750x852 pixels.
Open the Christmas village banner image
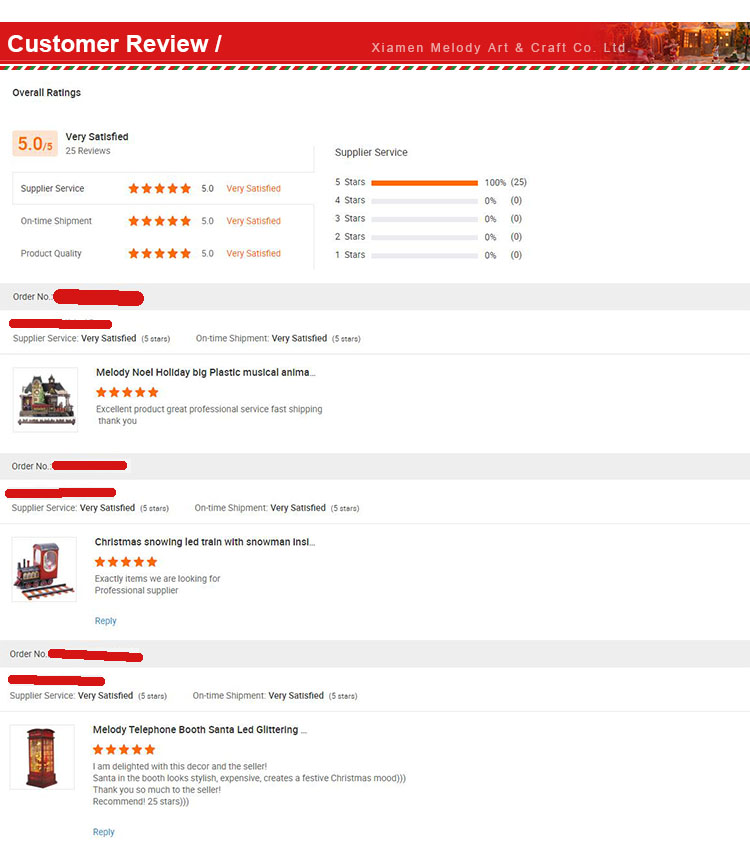[674, 42]
